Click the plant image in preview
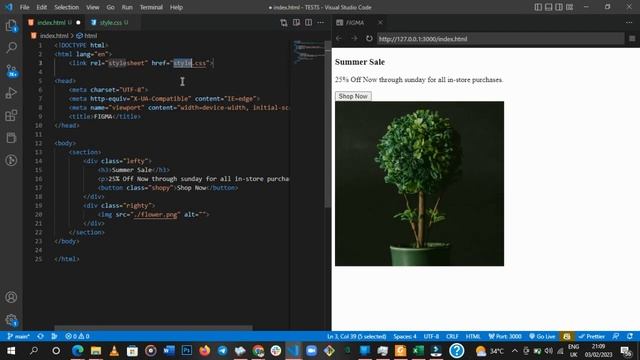This screenshot has height=360, width=640. [419, 184]
